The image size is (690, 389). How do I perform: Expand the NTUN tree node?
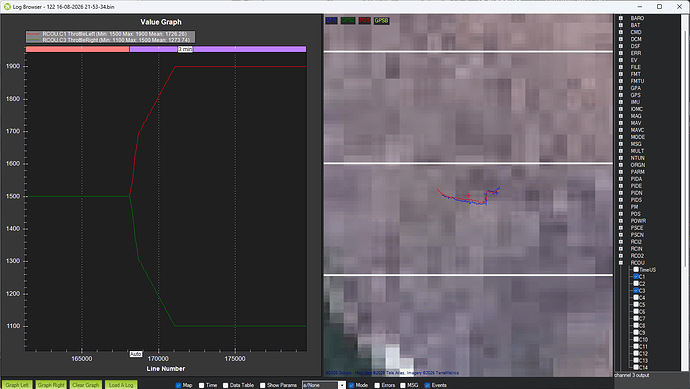(621, 158)
